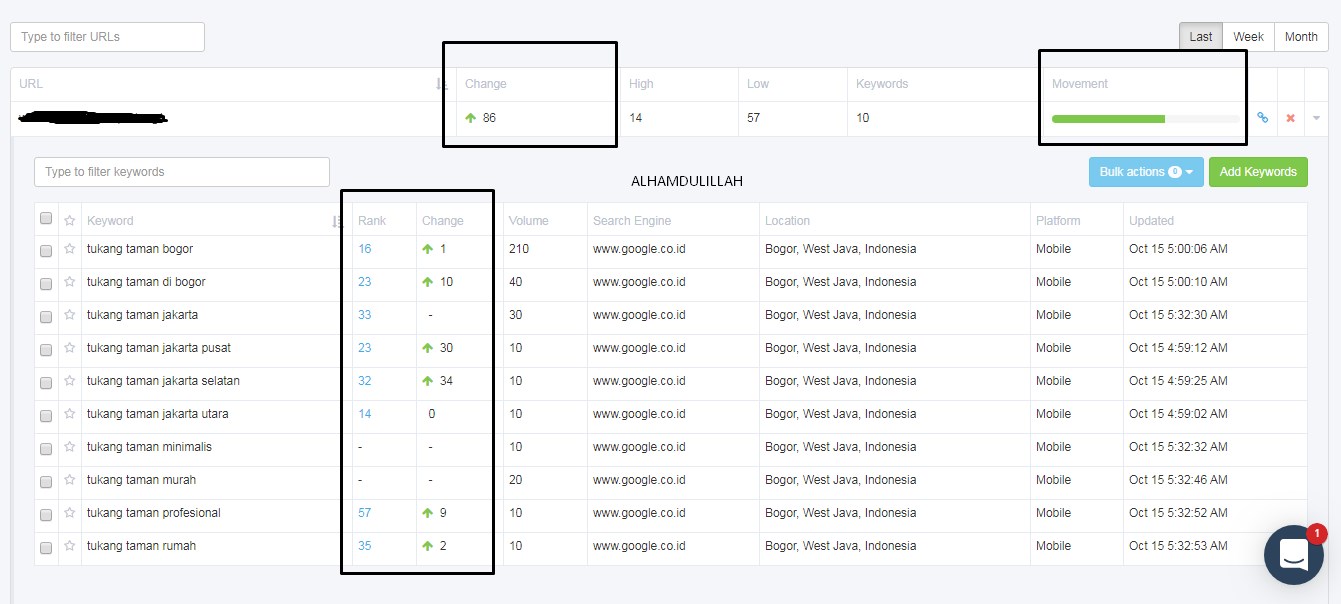Click the Add Keywords button
The image size is (1341, 604).
[1257, 172]
